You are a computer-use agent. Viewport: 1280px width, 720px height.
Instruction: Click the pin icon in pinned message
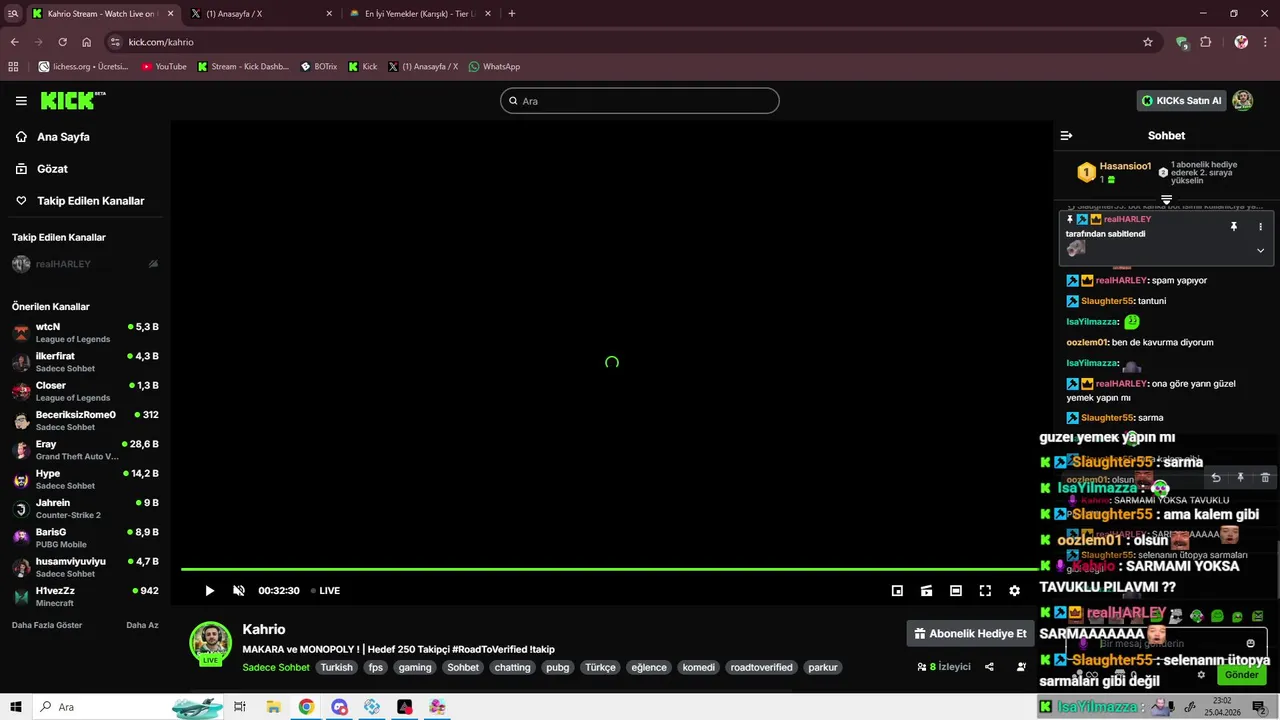1234,227
